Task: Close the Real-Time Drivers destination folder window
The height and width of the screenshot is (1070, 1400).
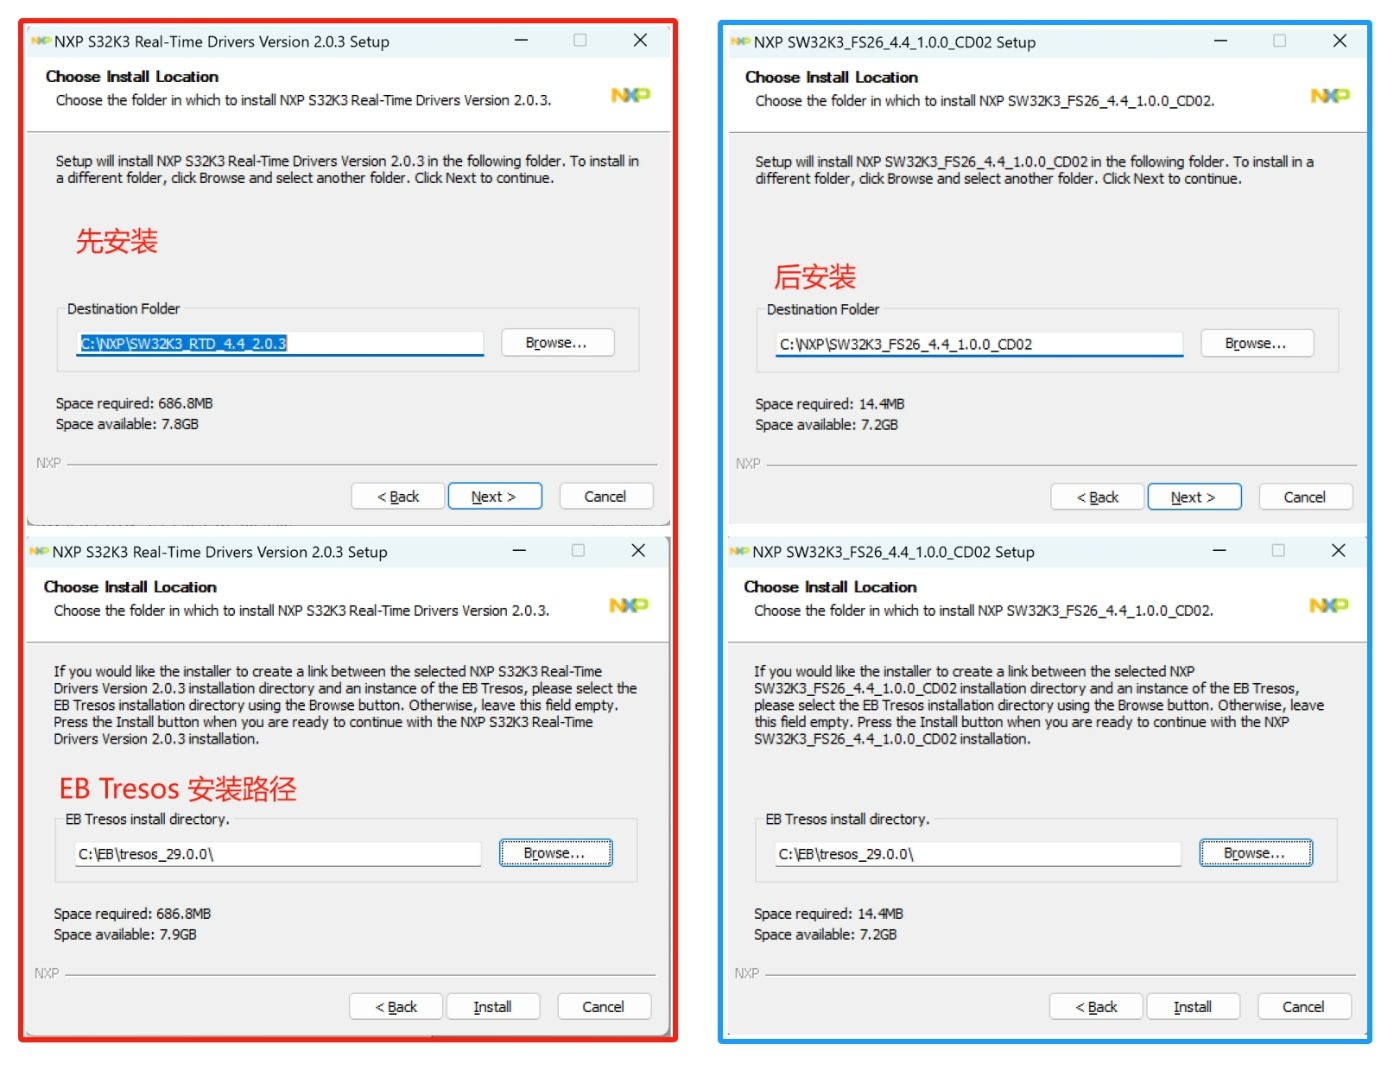Action: (x=640, y=41)
